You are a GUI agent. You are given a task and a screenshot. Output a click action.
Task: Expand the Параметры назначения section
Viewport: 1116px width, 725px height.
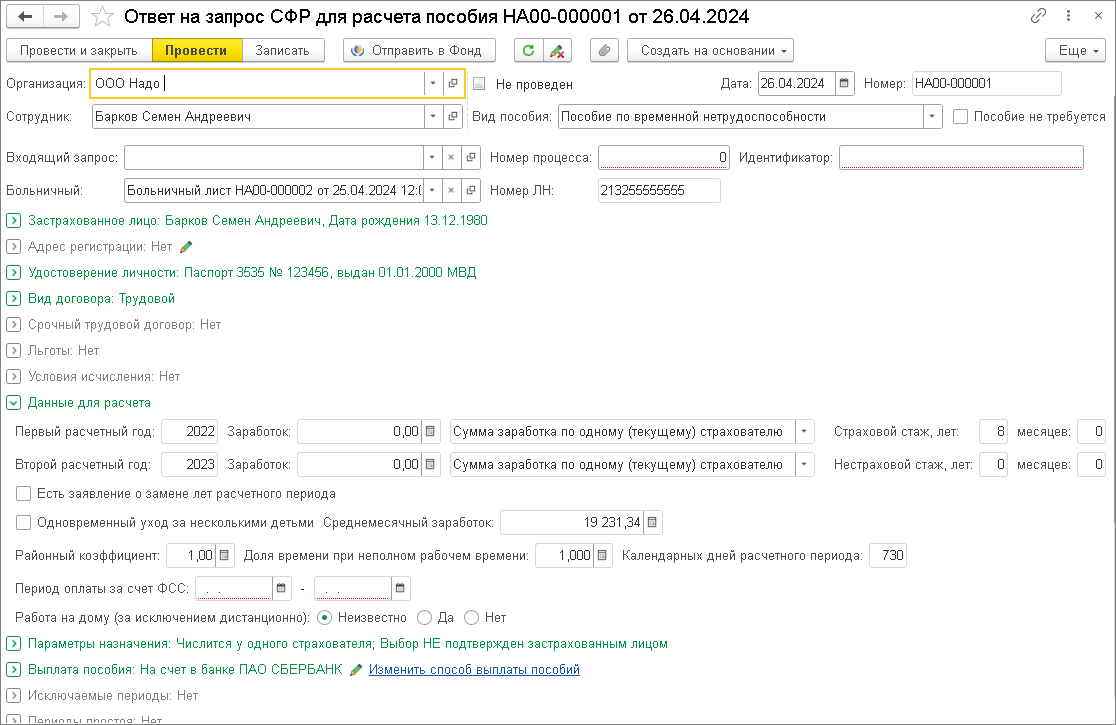pyautogui.click(x=14, y=644)
